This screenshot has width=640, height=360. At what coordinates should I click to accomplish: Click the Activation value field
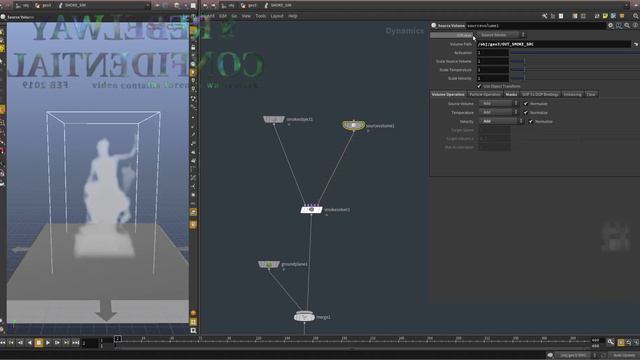(493, 53)
